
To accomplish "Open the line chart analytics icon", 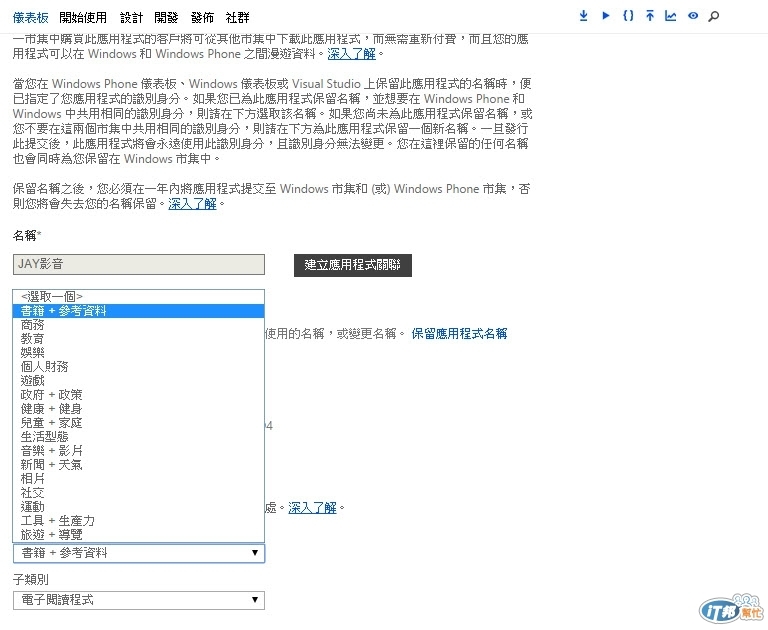I will [671, 16].
